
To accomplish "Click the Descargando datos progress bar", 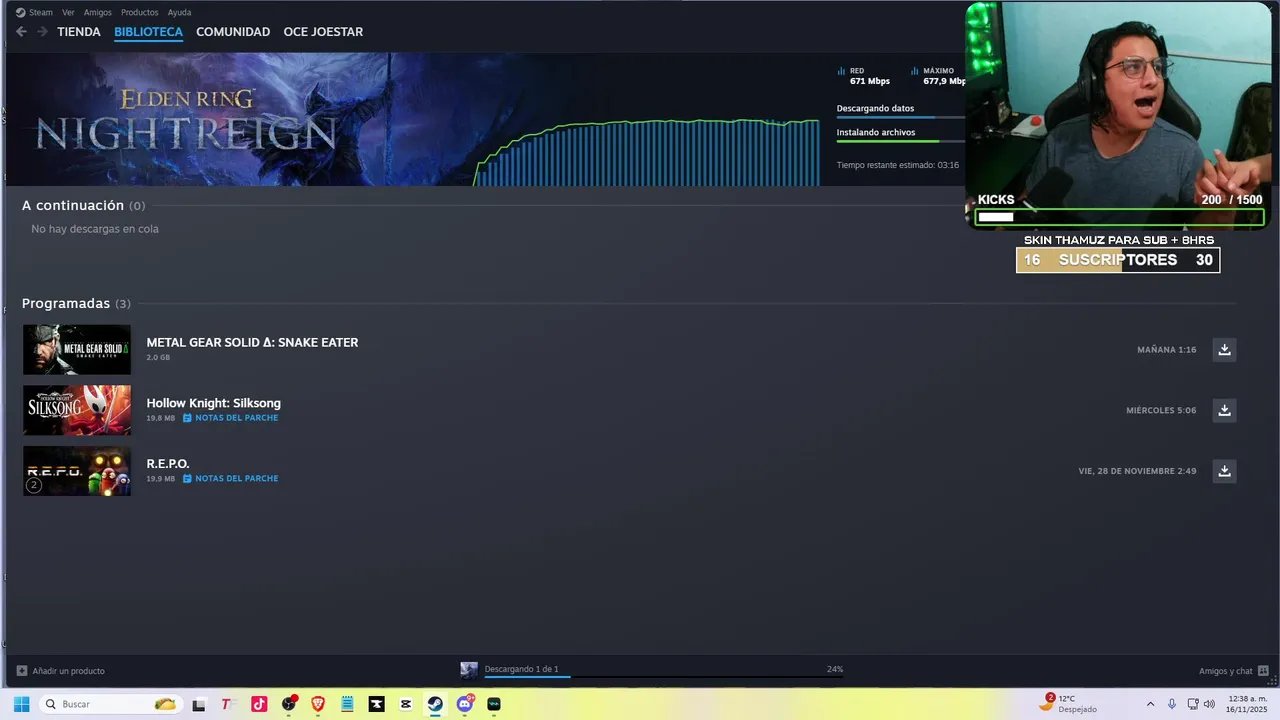I will [x=900, y=118].
